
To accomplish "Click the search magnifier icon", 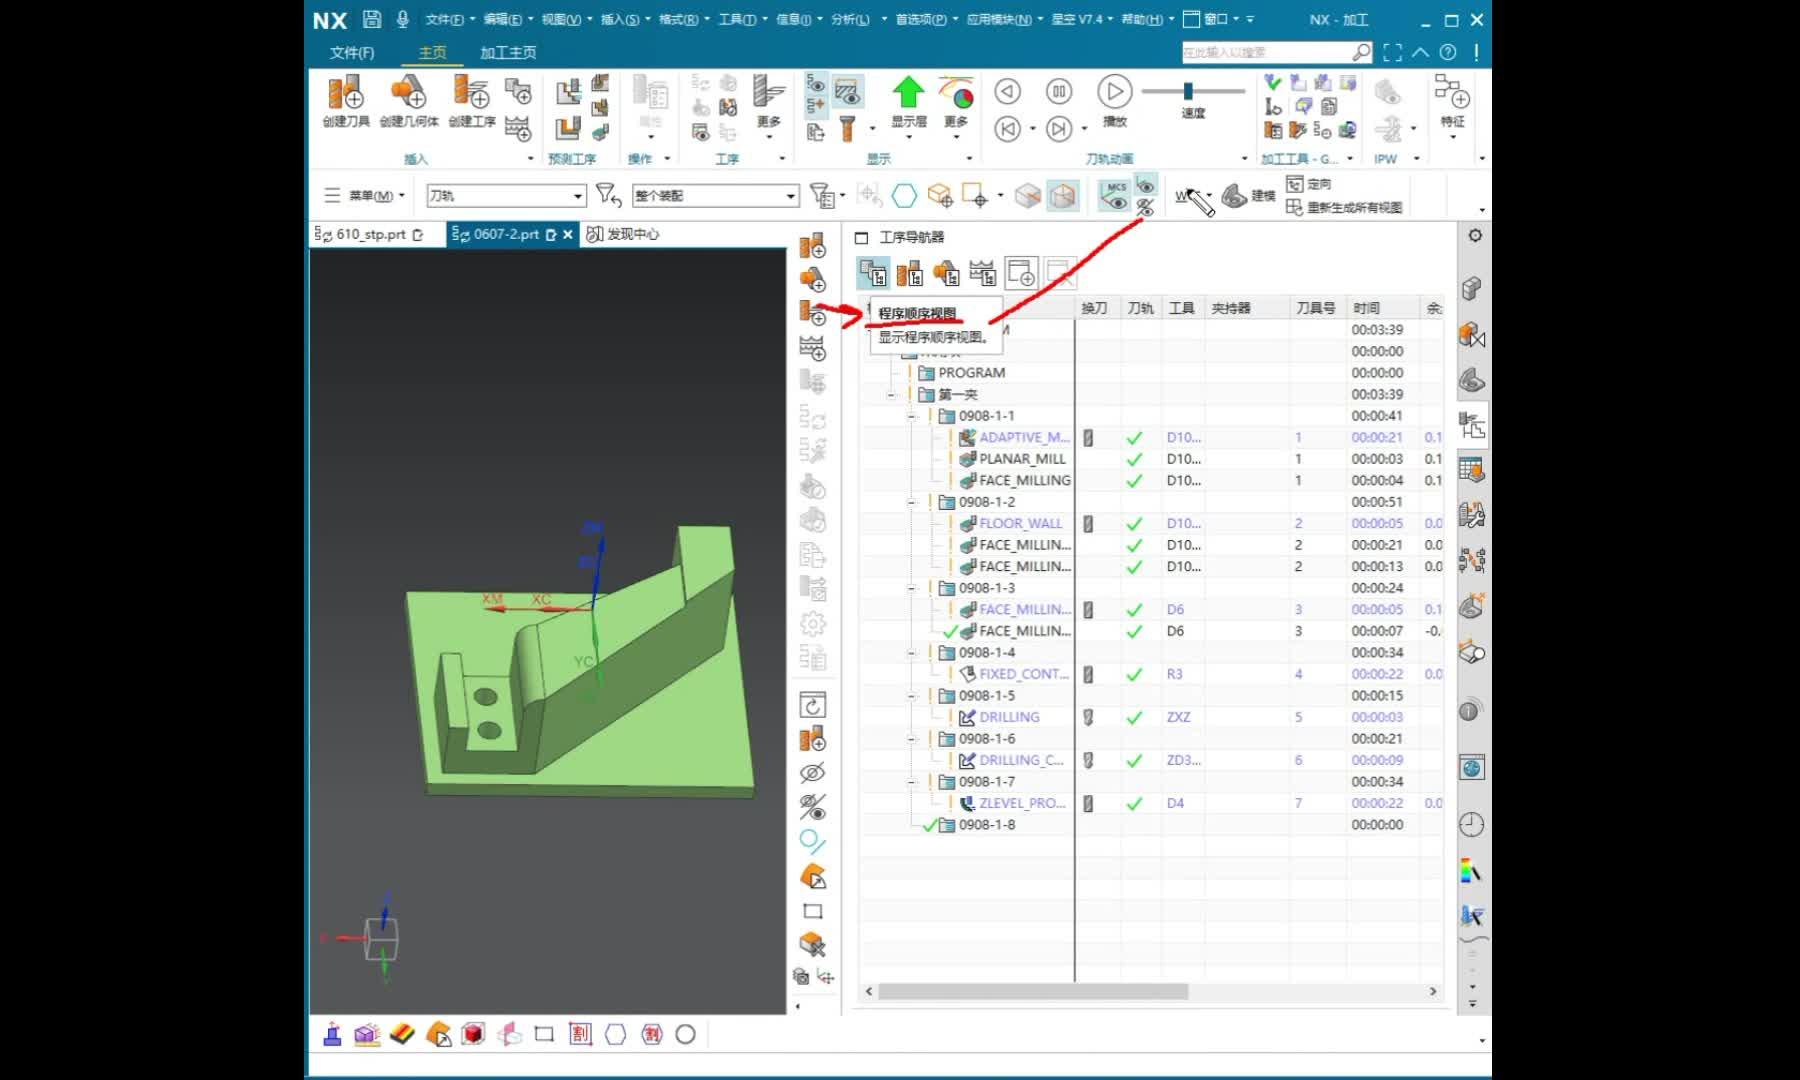I will tap(1361, 52).
